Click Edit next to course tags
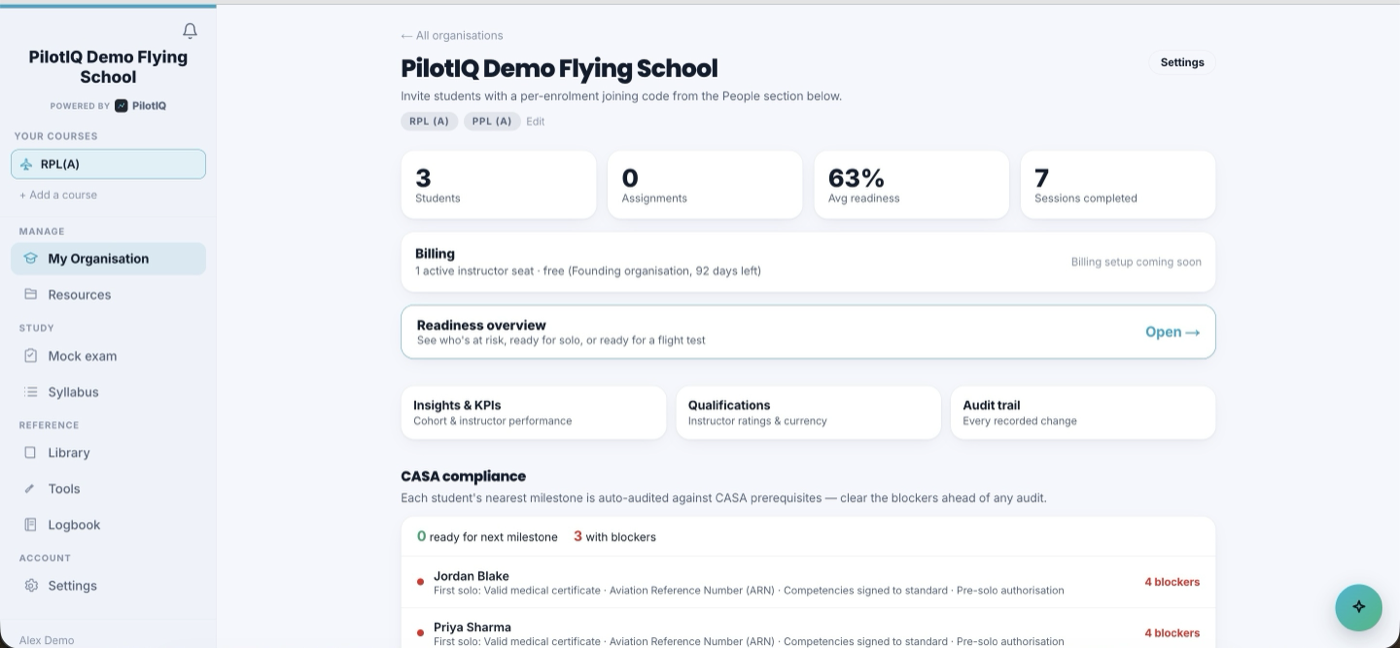 [x=536, y=121]
